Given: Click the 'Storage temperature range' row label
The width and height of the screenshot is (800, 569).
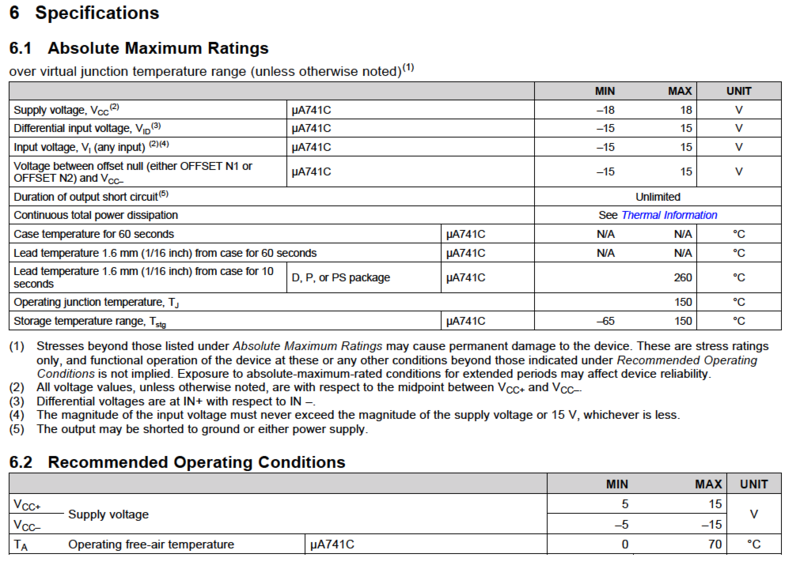Looking at the screenshot, I should tap(84, 321).
